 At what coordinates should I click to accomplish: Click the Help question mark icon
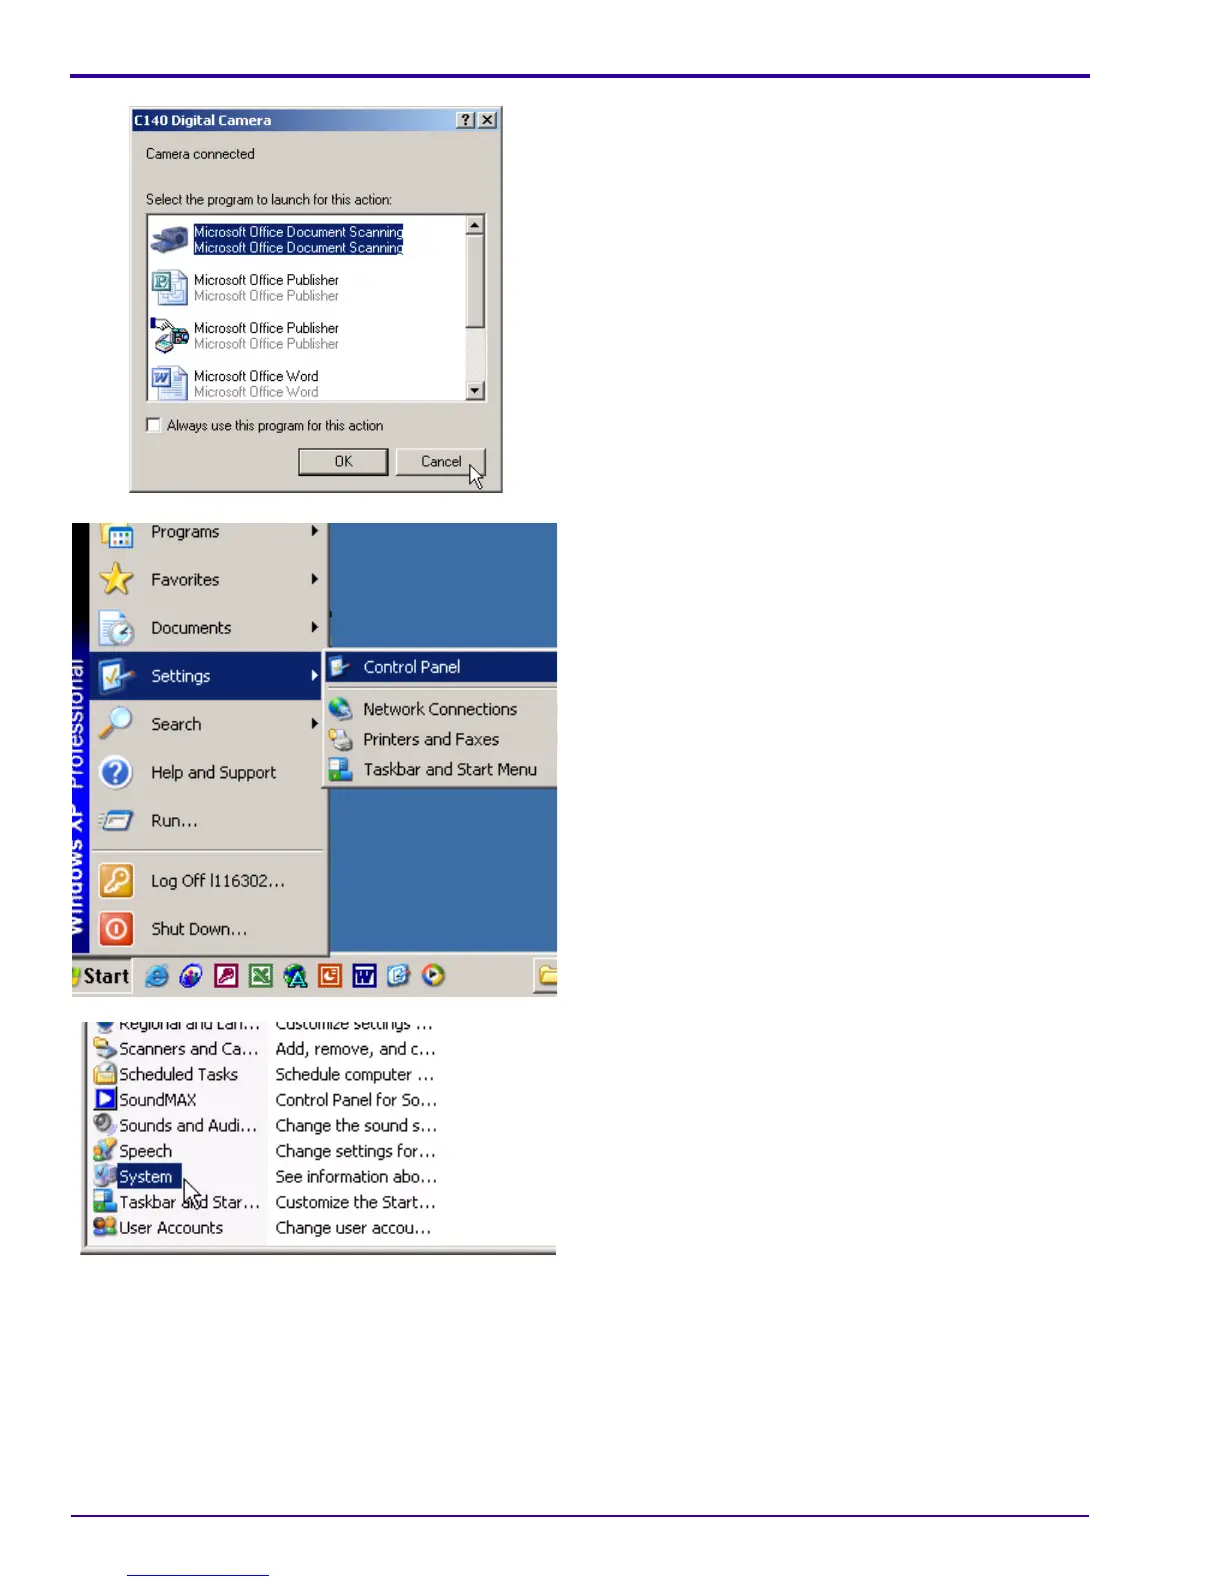click(117, 772)
